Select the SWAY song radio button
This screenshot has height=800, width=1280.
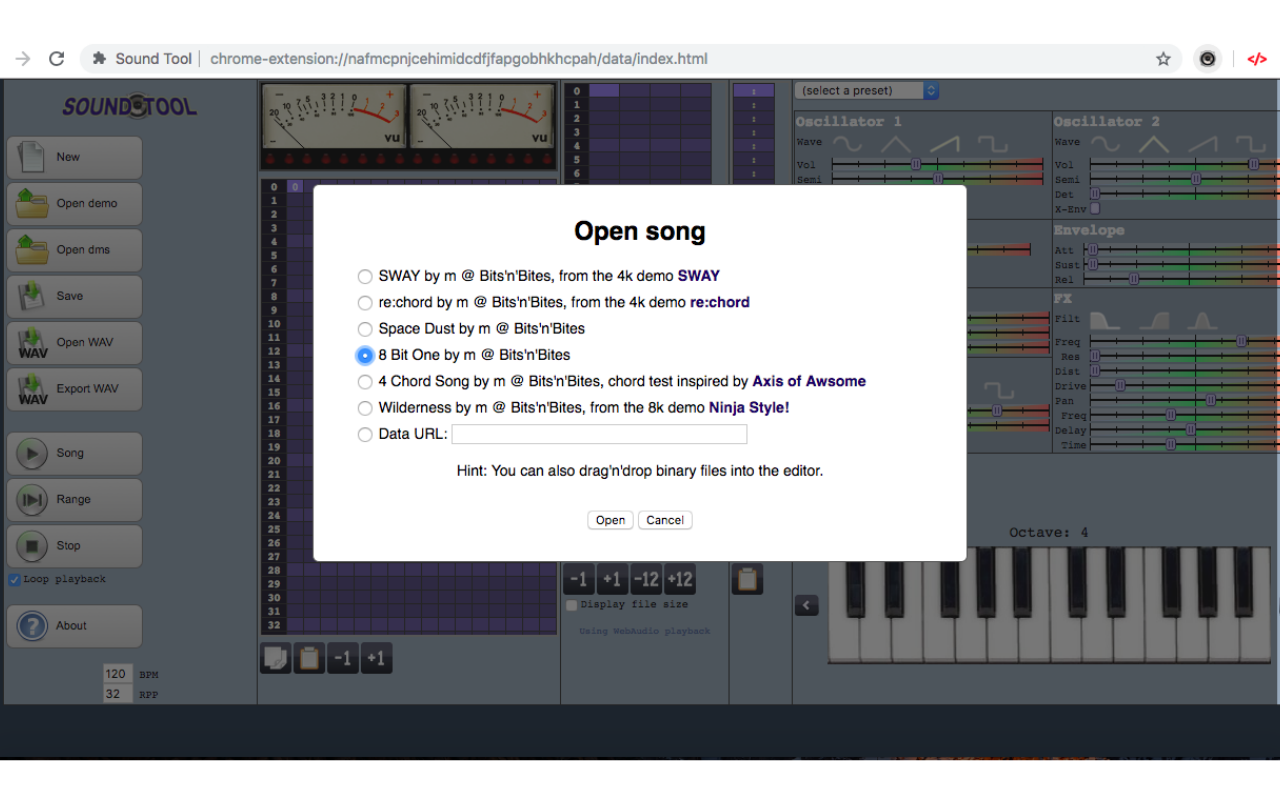coord(365,276)
